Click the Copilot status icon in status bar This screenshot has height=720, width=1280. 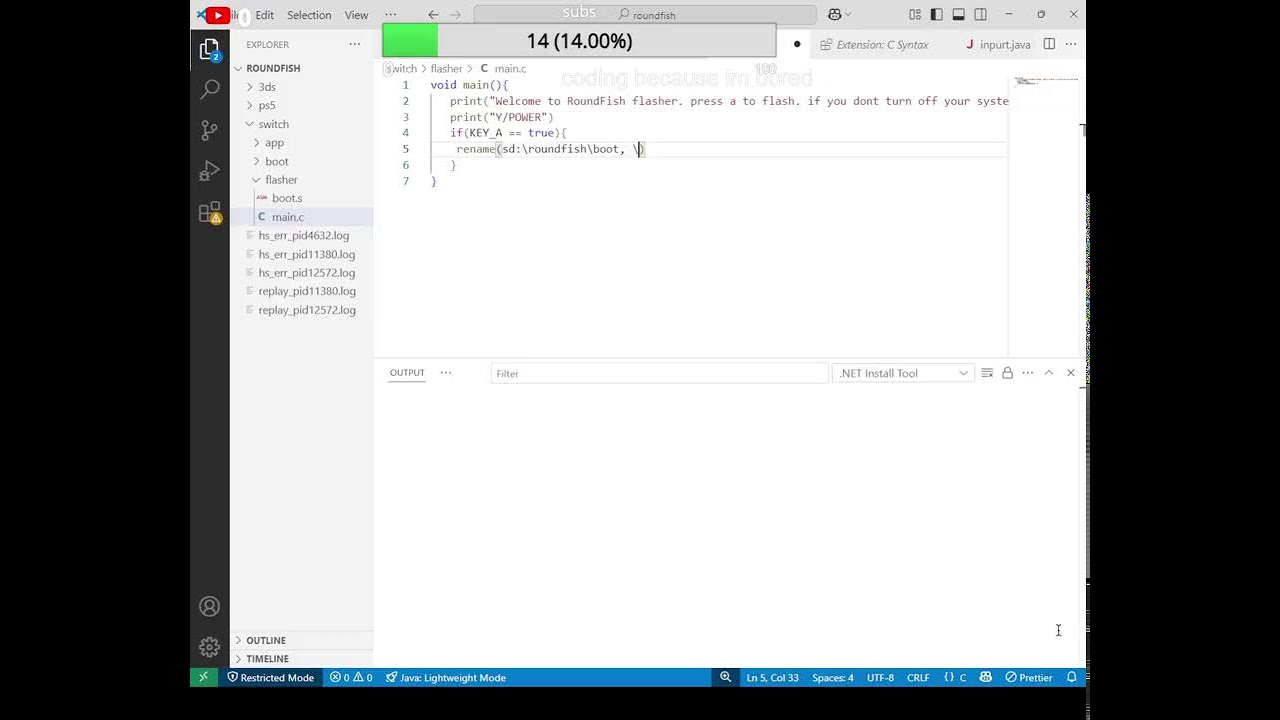click(x=985, y=677)
